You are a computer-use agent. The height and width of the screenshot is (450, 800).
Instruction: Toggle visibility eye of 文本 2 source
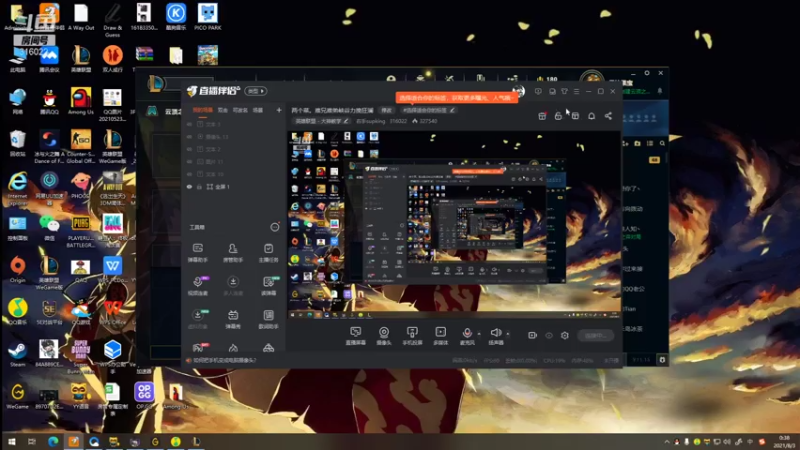coord(189,149)
